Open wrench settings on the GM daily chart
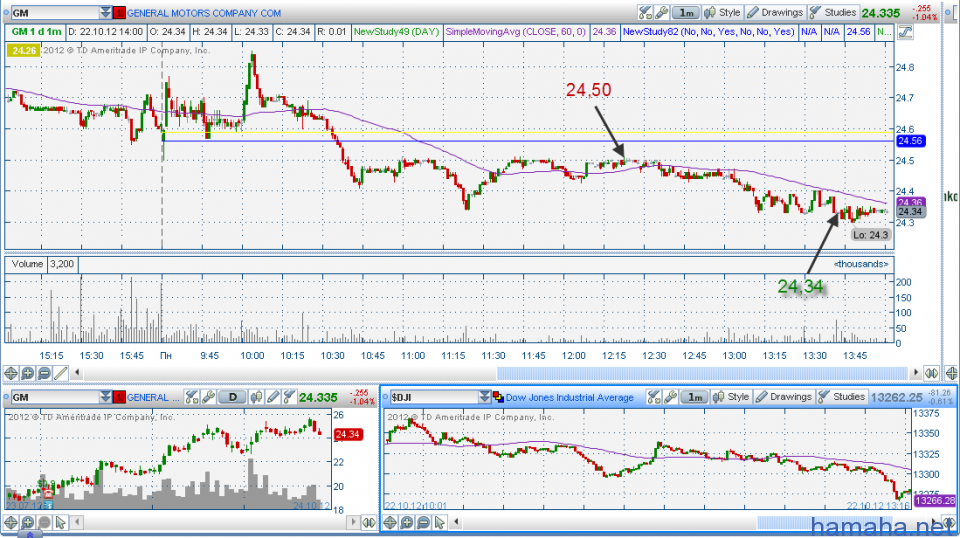 pos(208,397)
